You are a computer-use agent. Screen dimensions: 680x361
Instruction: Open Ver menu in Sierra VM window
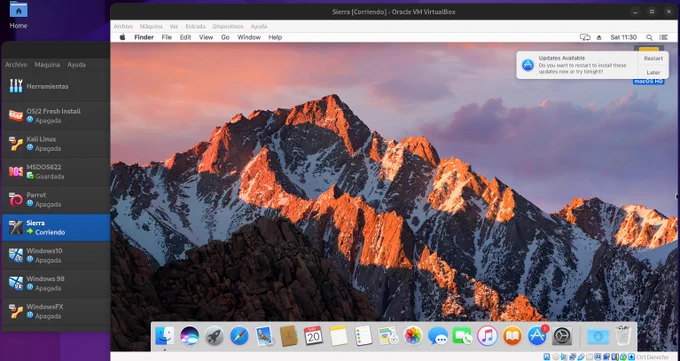point(174,26)
